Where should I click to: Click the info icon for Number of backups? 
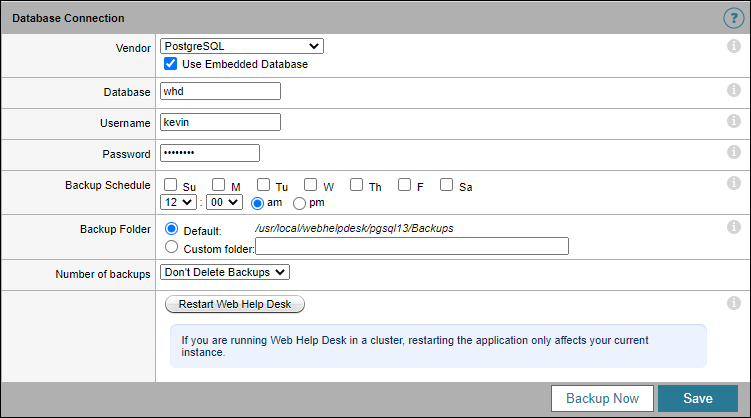click(x=733, y=271)
